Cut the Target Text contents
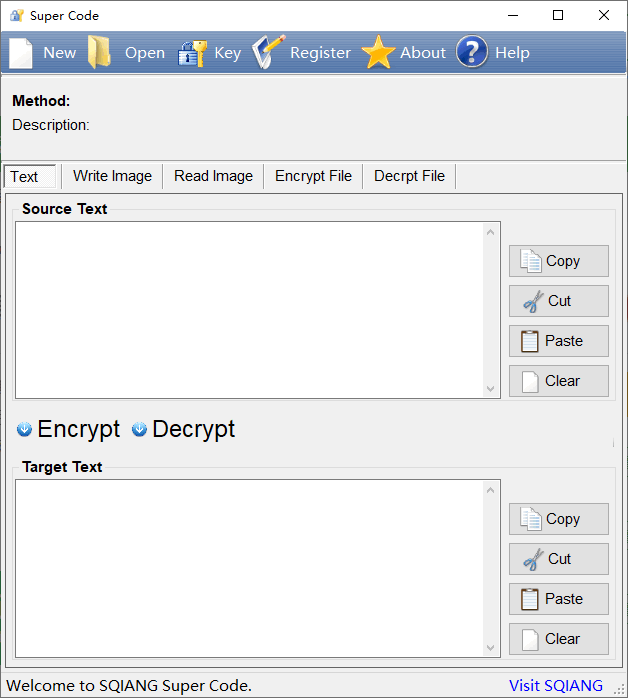628x698 pixels. click(x=559, y=559)
